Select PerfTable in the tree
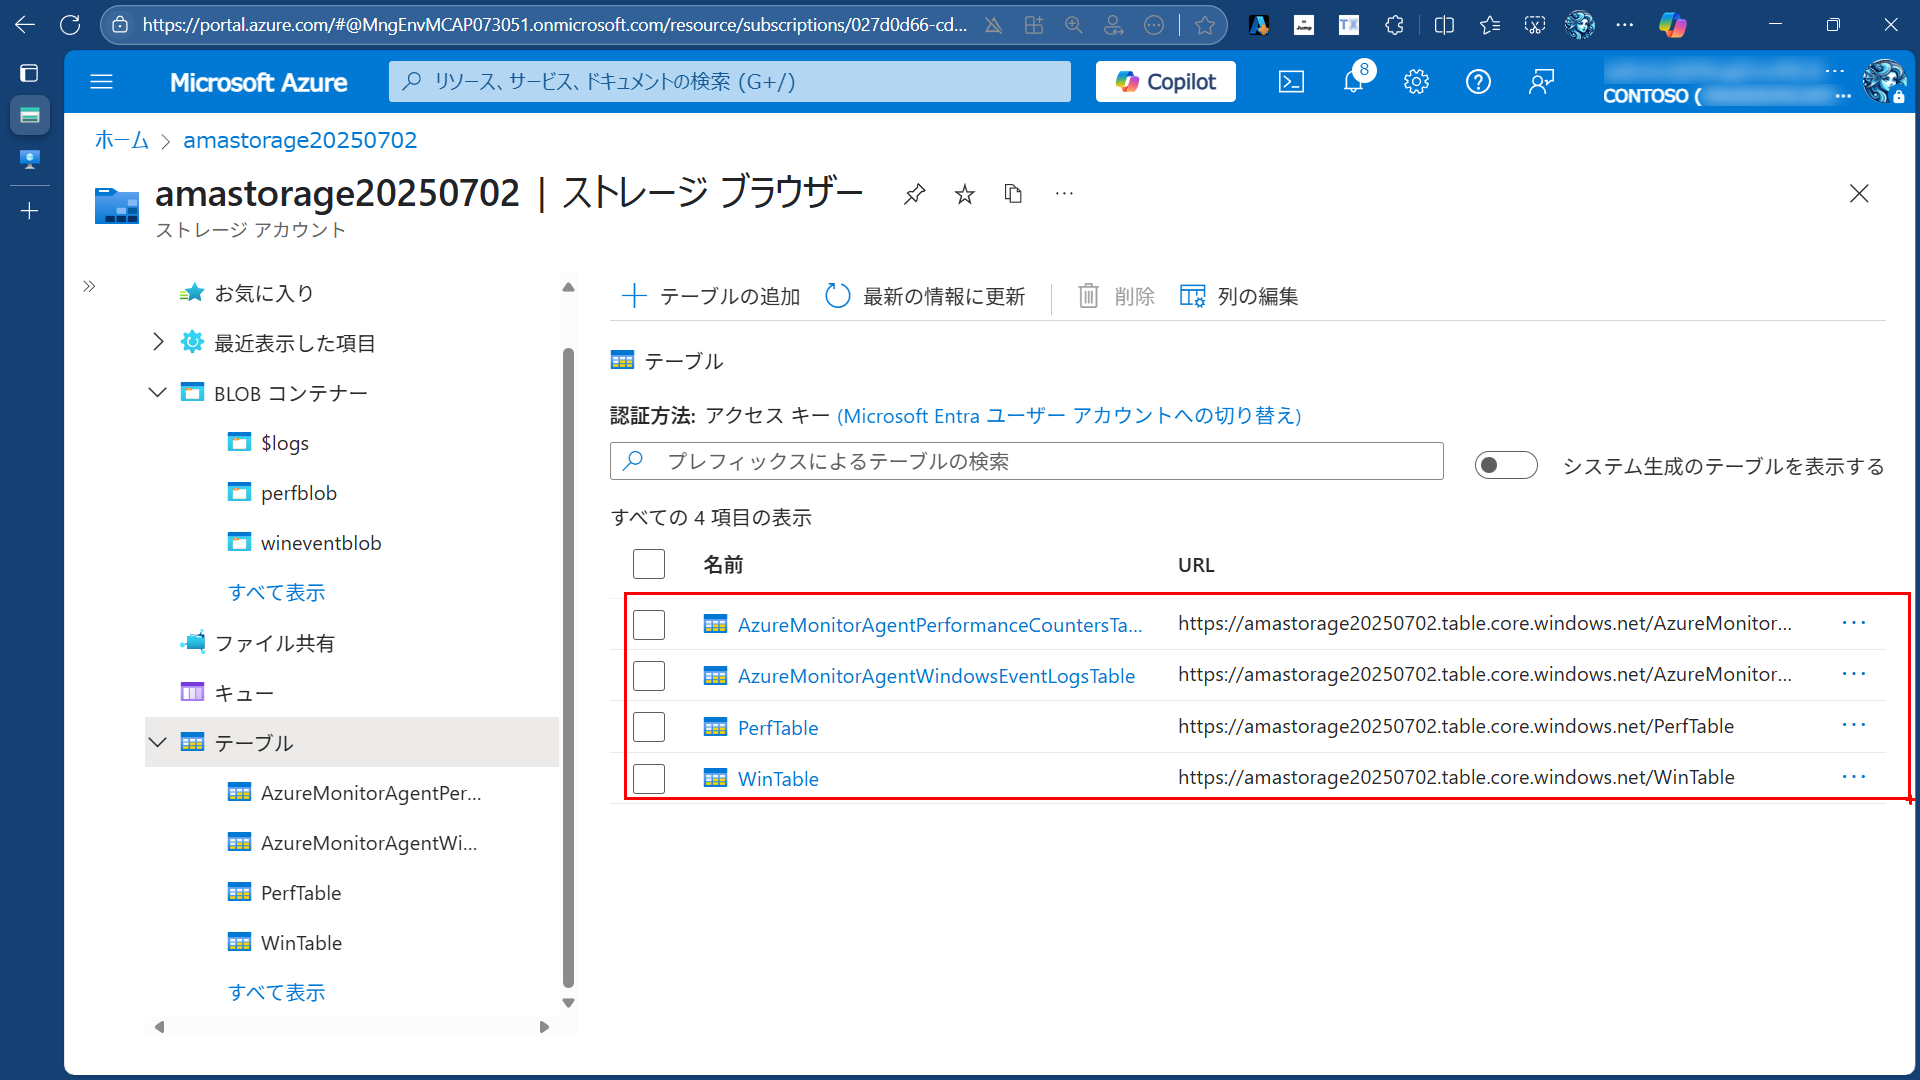 coord(301,893)
